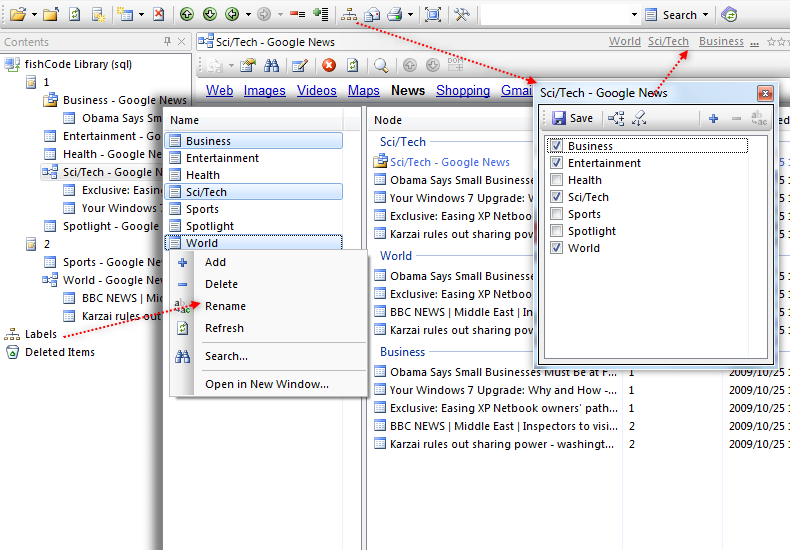Click the edit pencil icon in browser toolbar
The image size is (790, 550).
[x=300, y=65]
